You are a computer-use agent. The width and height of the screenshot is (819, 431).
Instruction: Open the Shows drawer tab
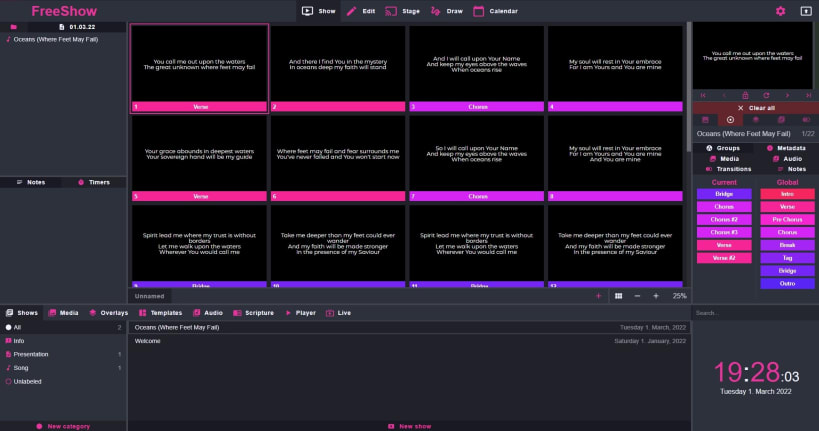22,312
